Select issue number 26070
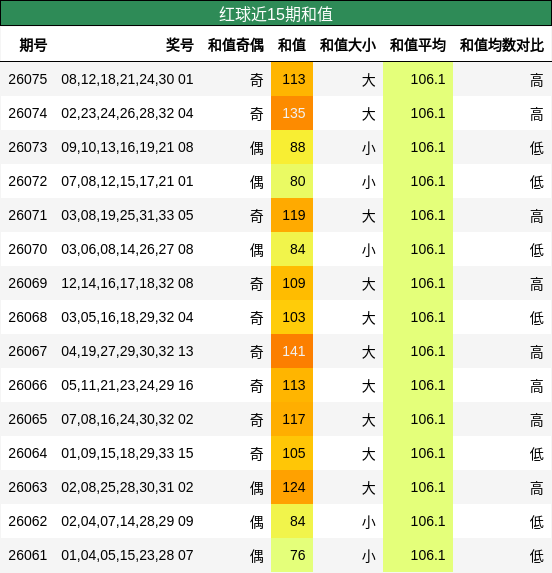552x573 pixels. click(28, 249)
